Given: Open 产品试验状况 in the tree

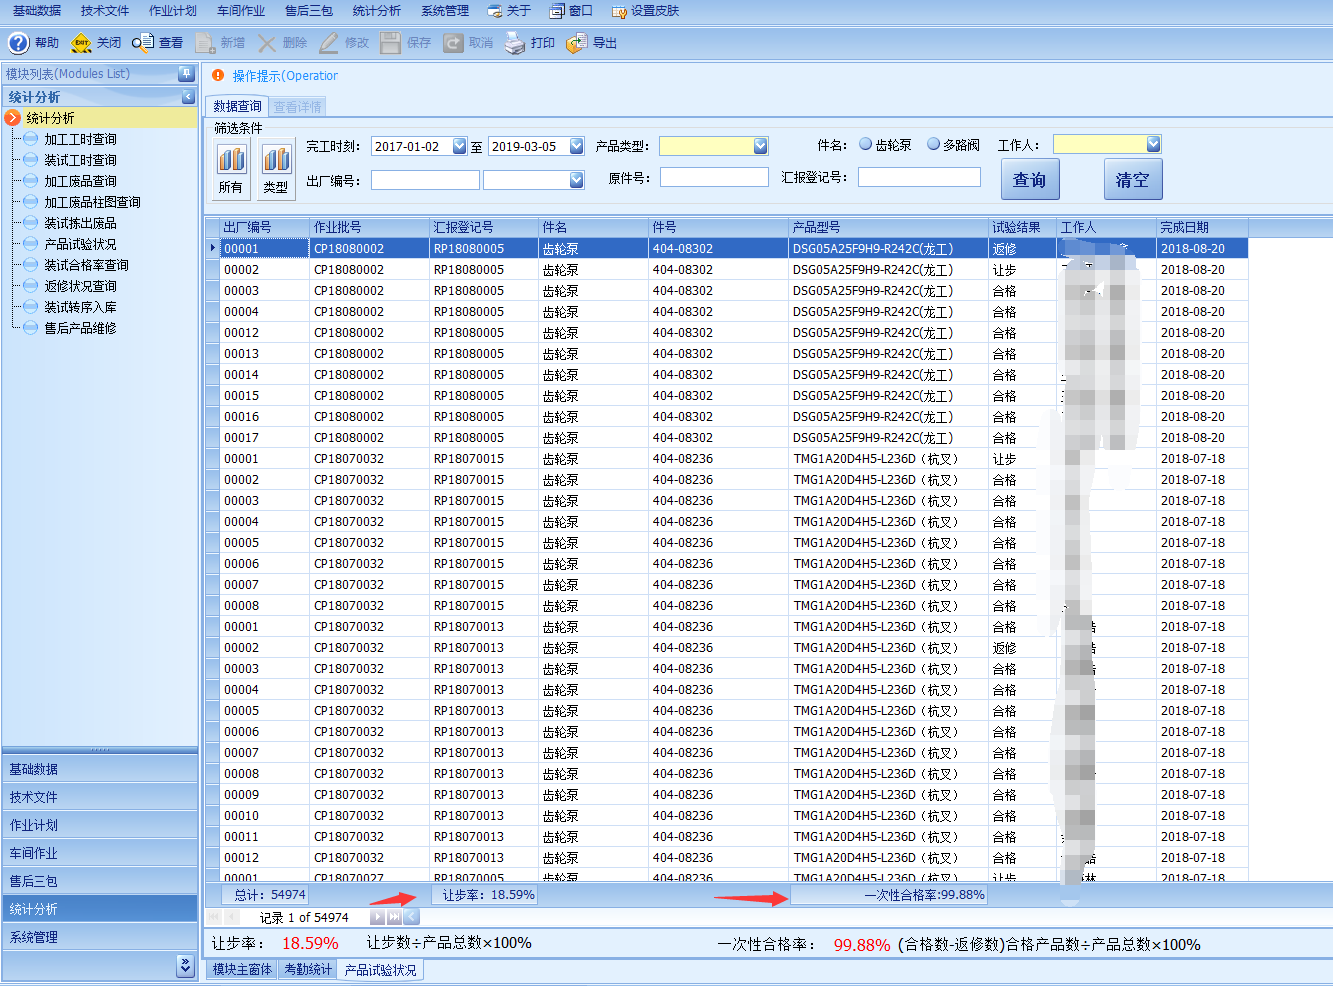Looking at the screenshot, I should pos(80,244).
